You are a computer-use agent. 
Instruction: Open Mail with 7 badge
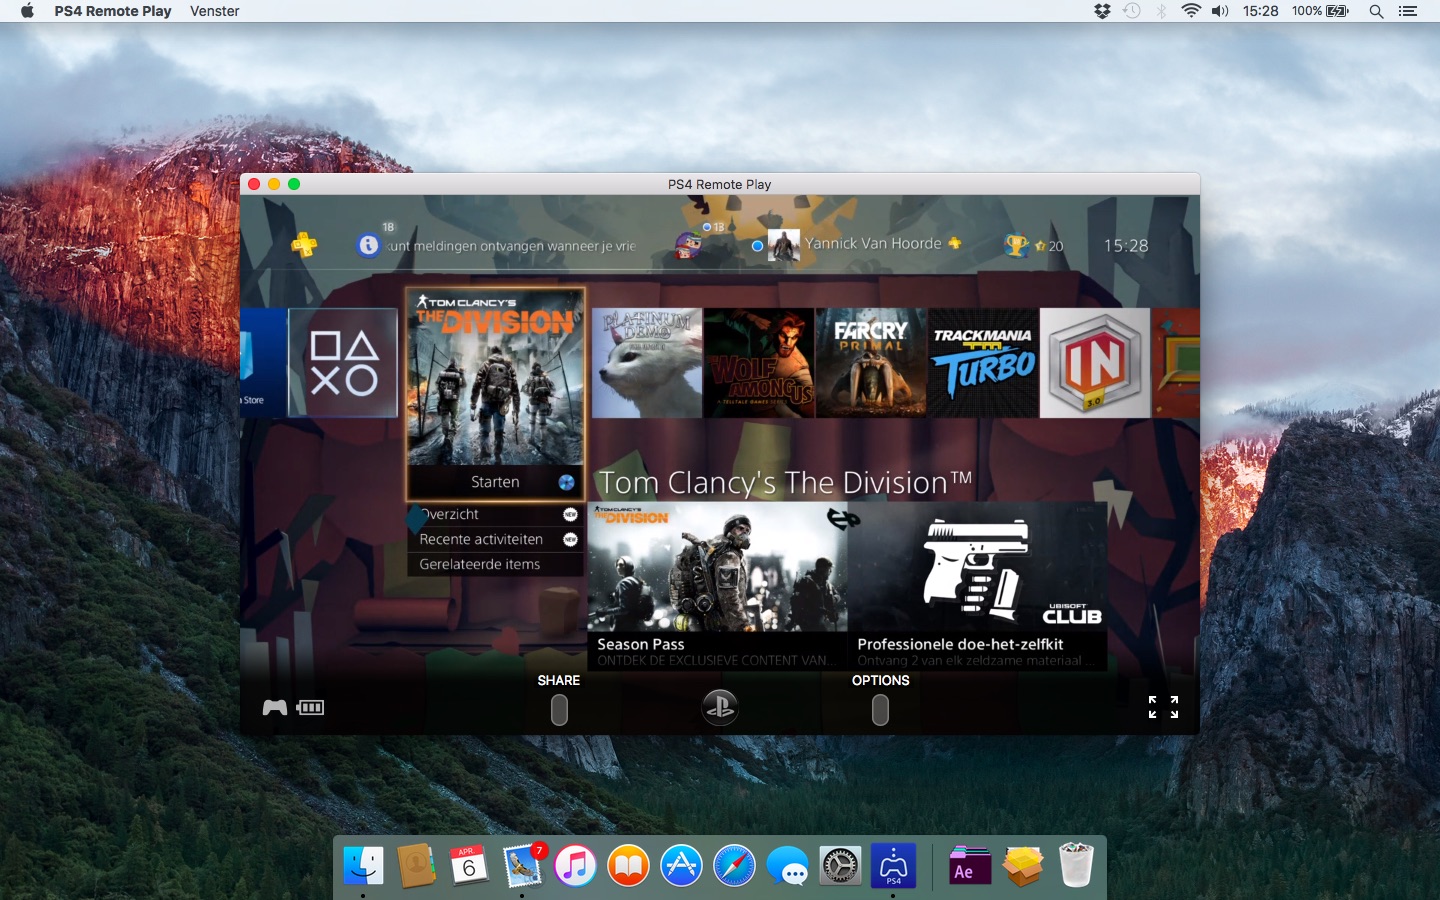pos(522,865)
